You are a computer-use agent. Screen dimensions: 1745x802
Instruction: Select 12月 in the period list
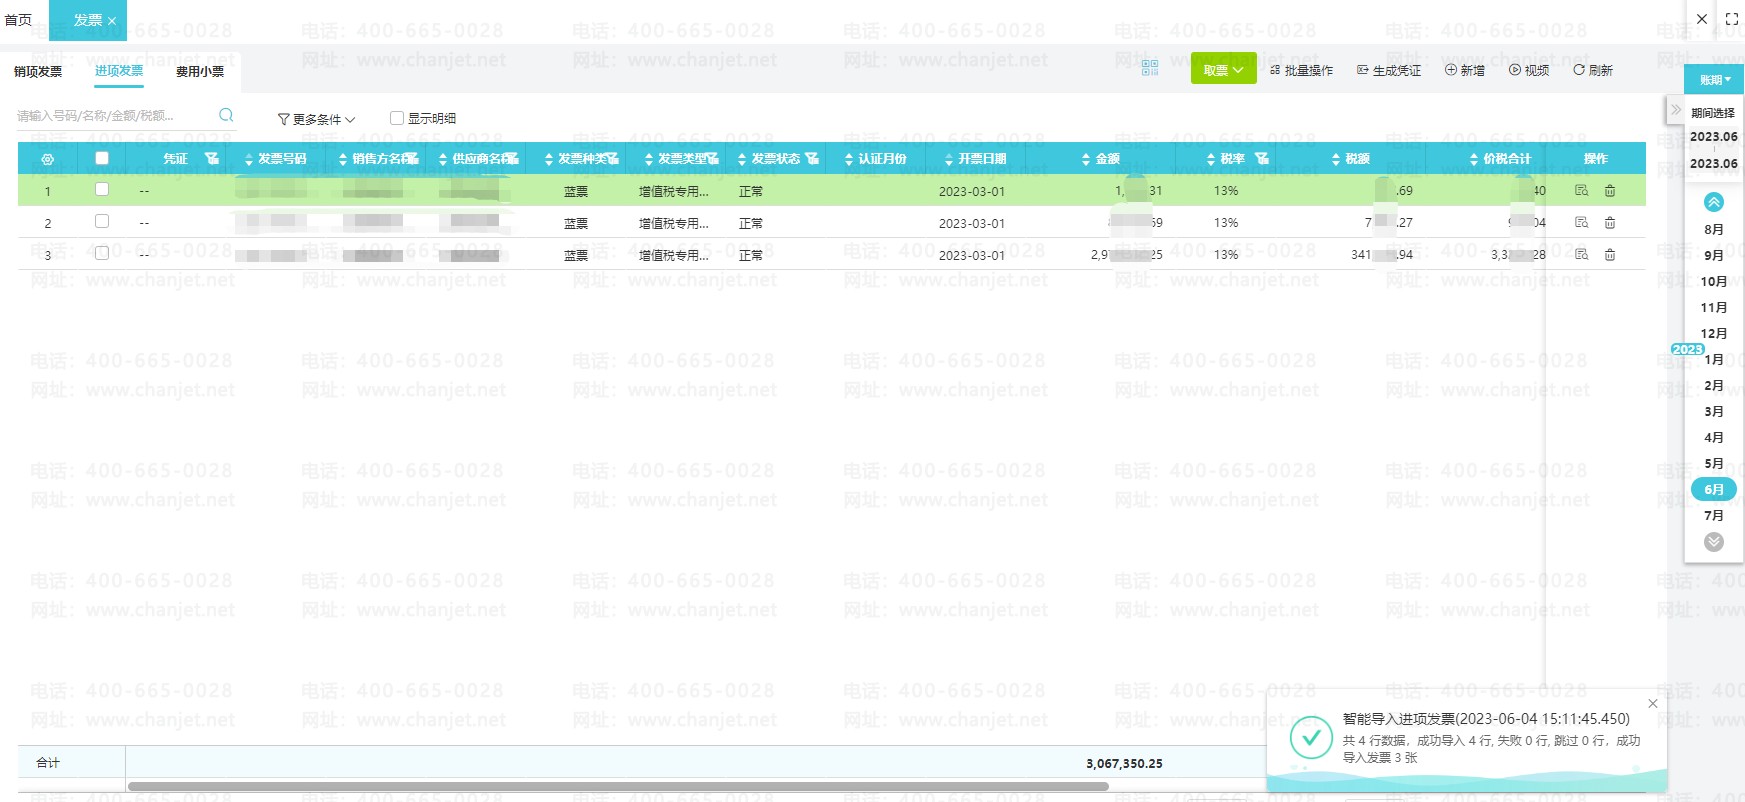tap(1714, 333)
